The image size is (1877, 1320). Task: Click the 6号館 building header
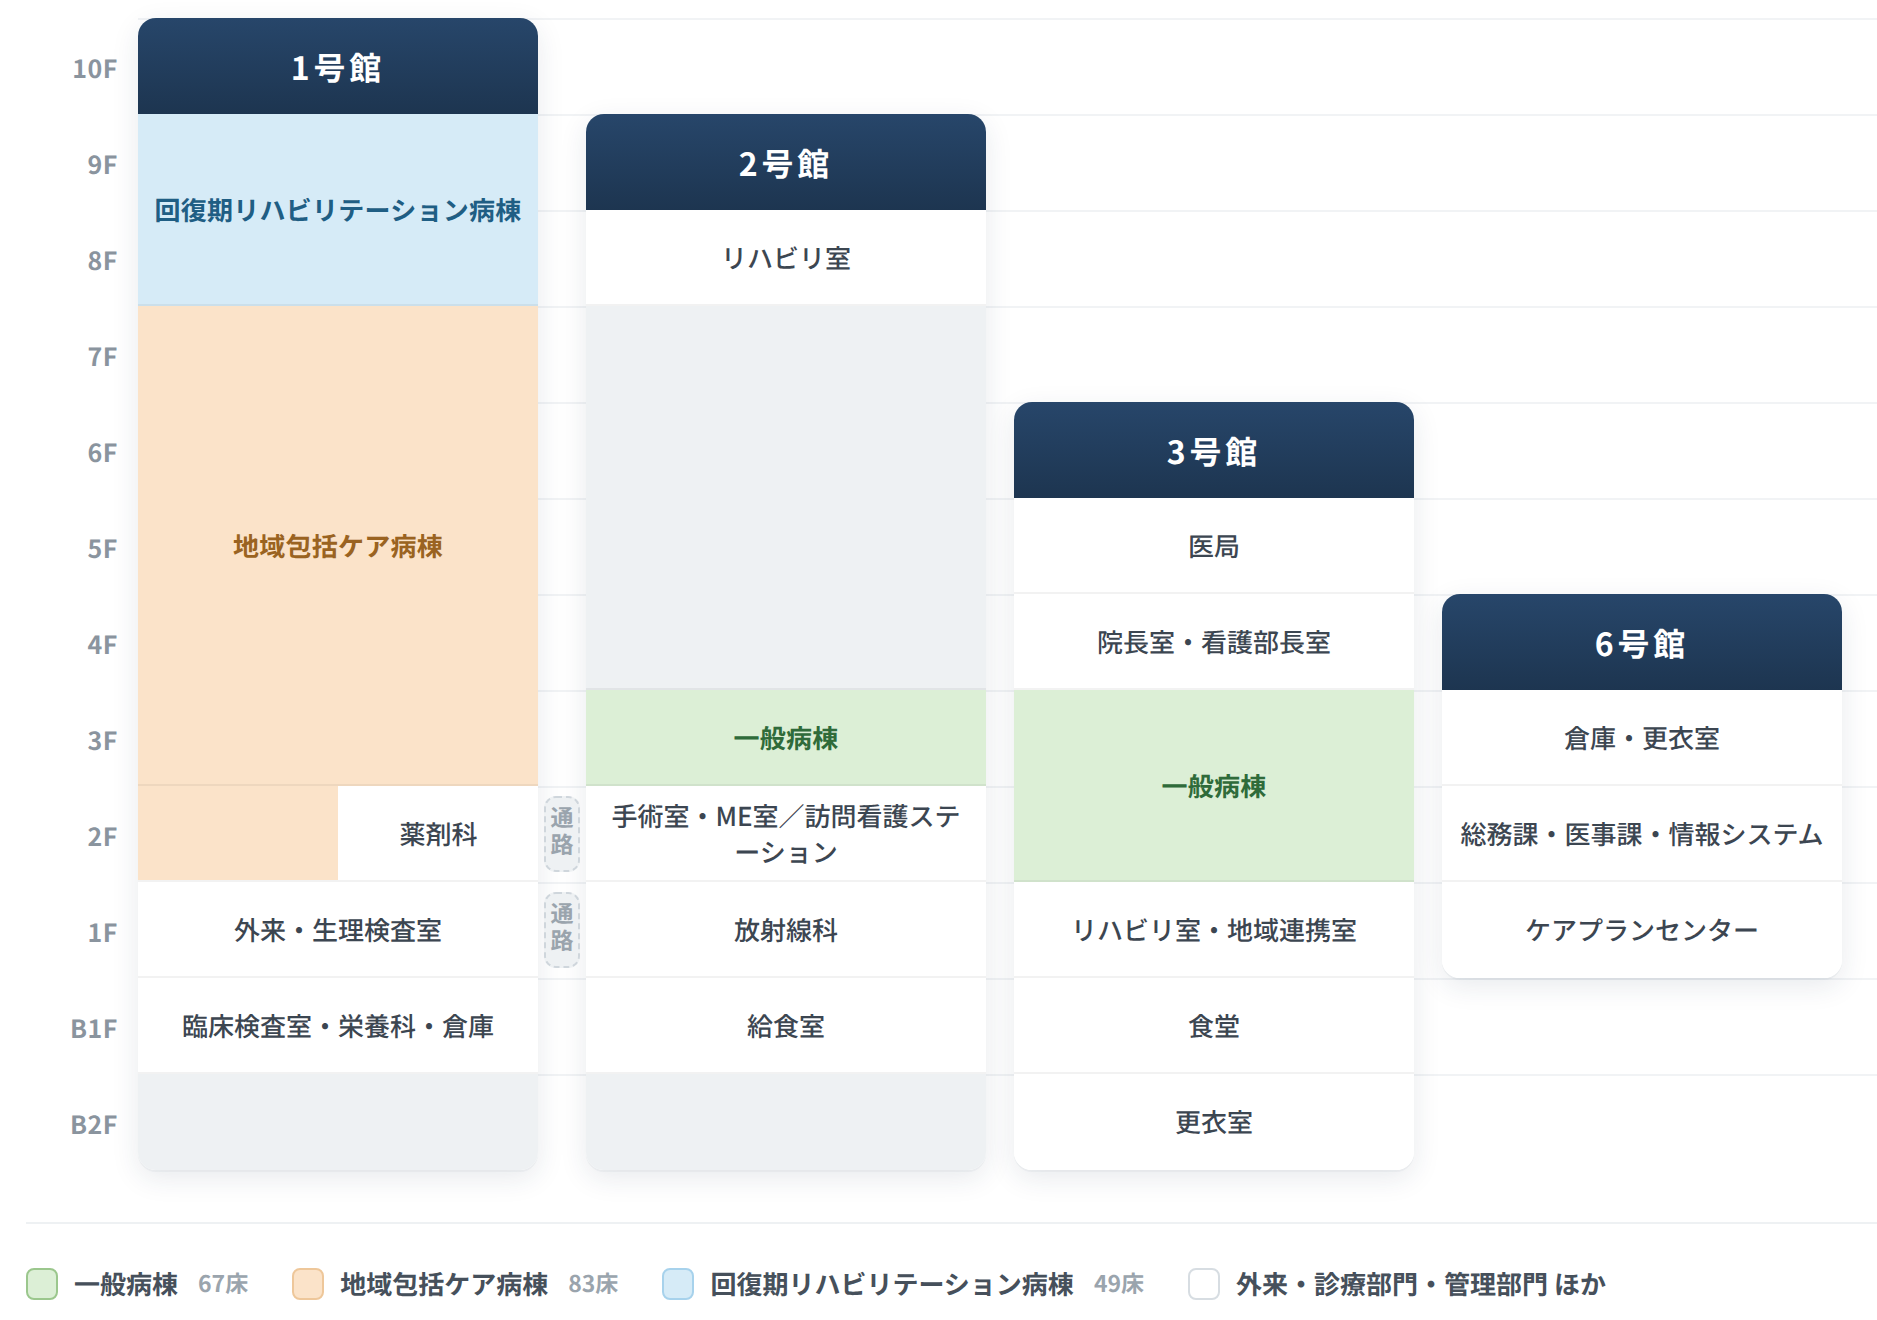point(1642,642)
